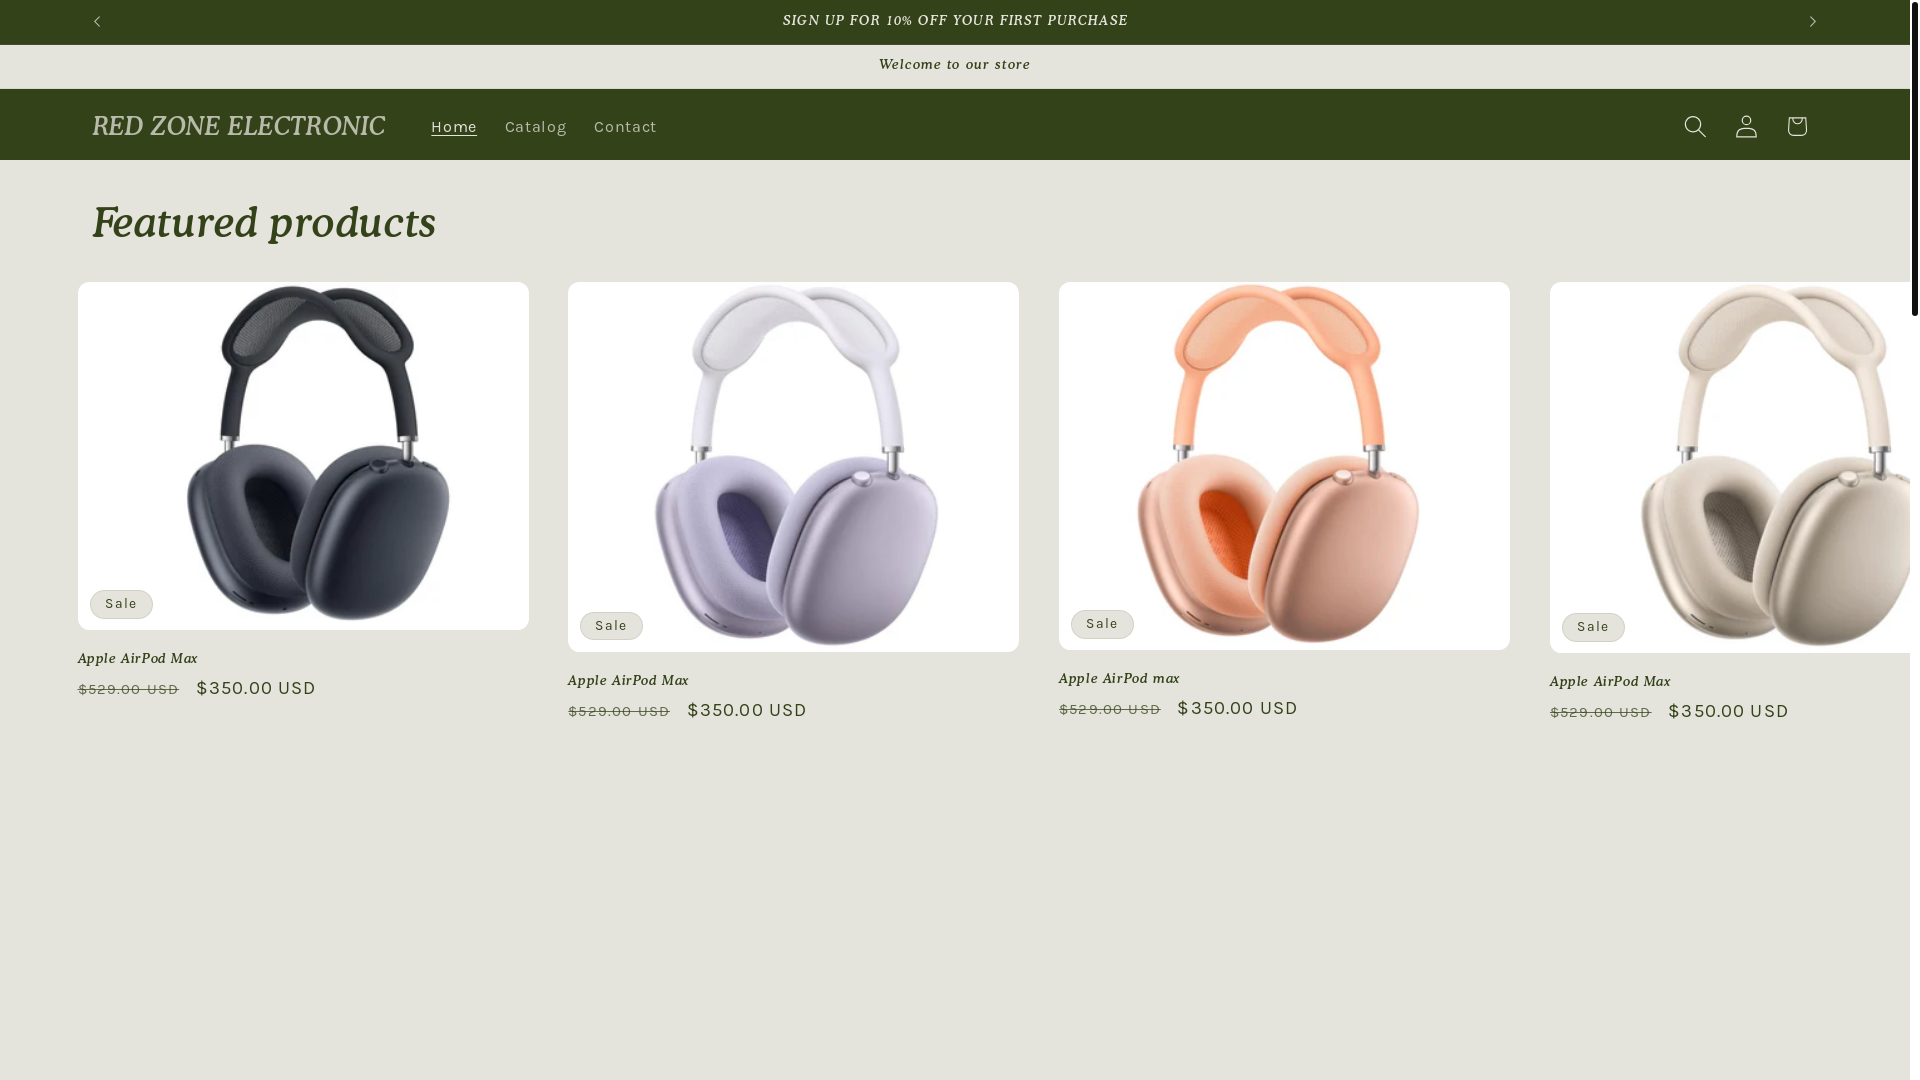Screen dimensions: 1920x1080
Task: Click Sale badge on dark blue headphones
Action: (121, 604)
